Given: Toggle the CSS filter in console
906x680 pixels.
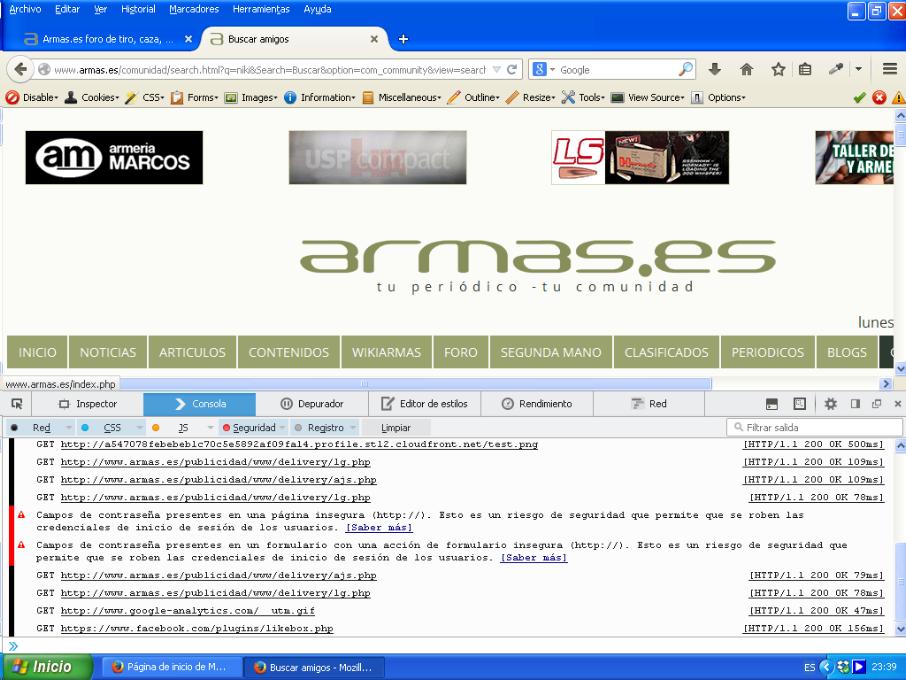Looking at the screenshot, I should click(112, 427).
